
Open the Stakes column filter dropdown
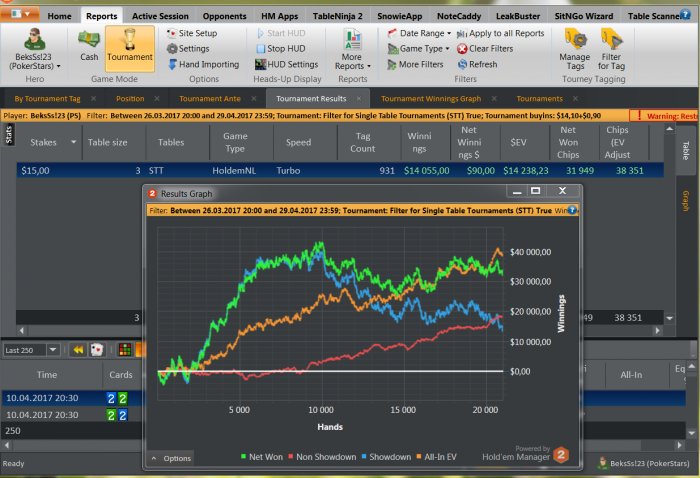73,142
